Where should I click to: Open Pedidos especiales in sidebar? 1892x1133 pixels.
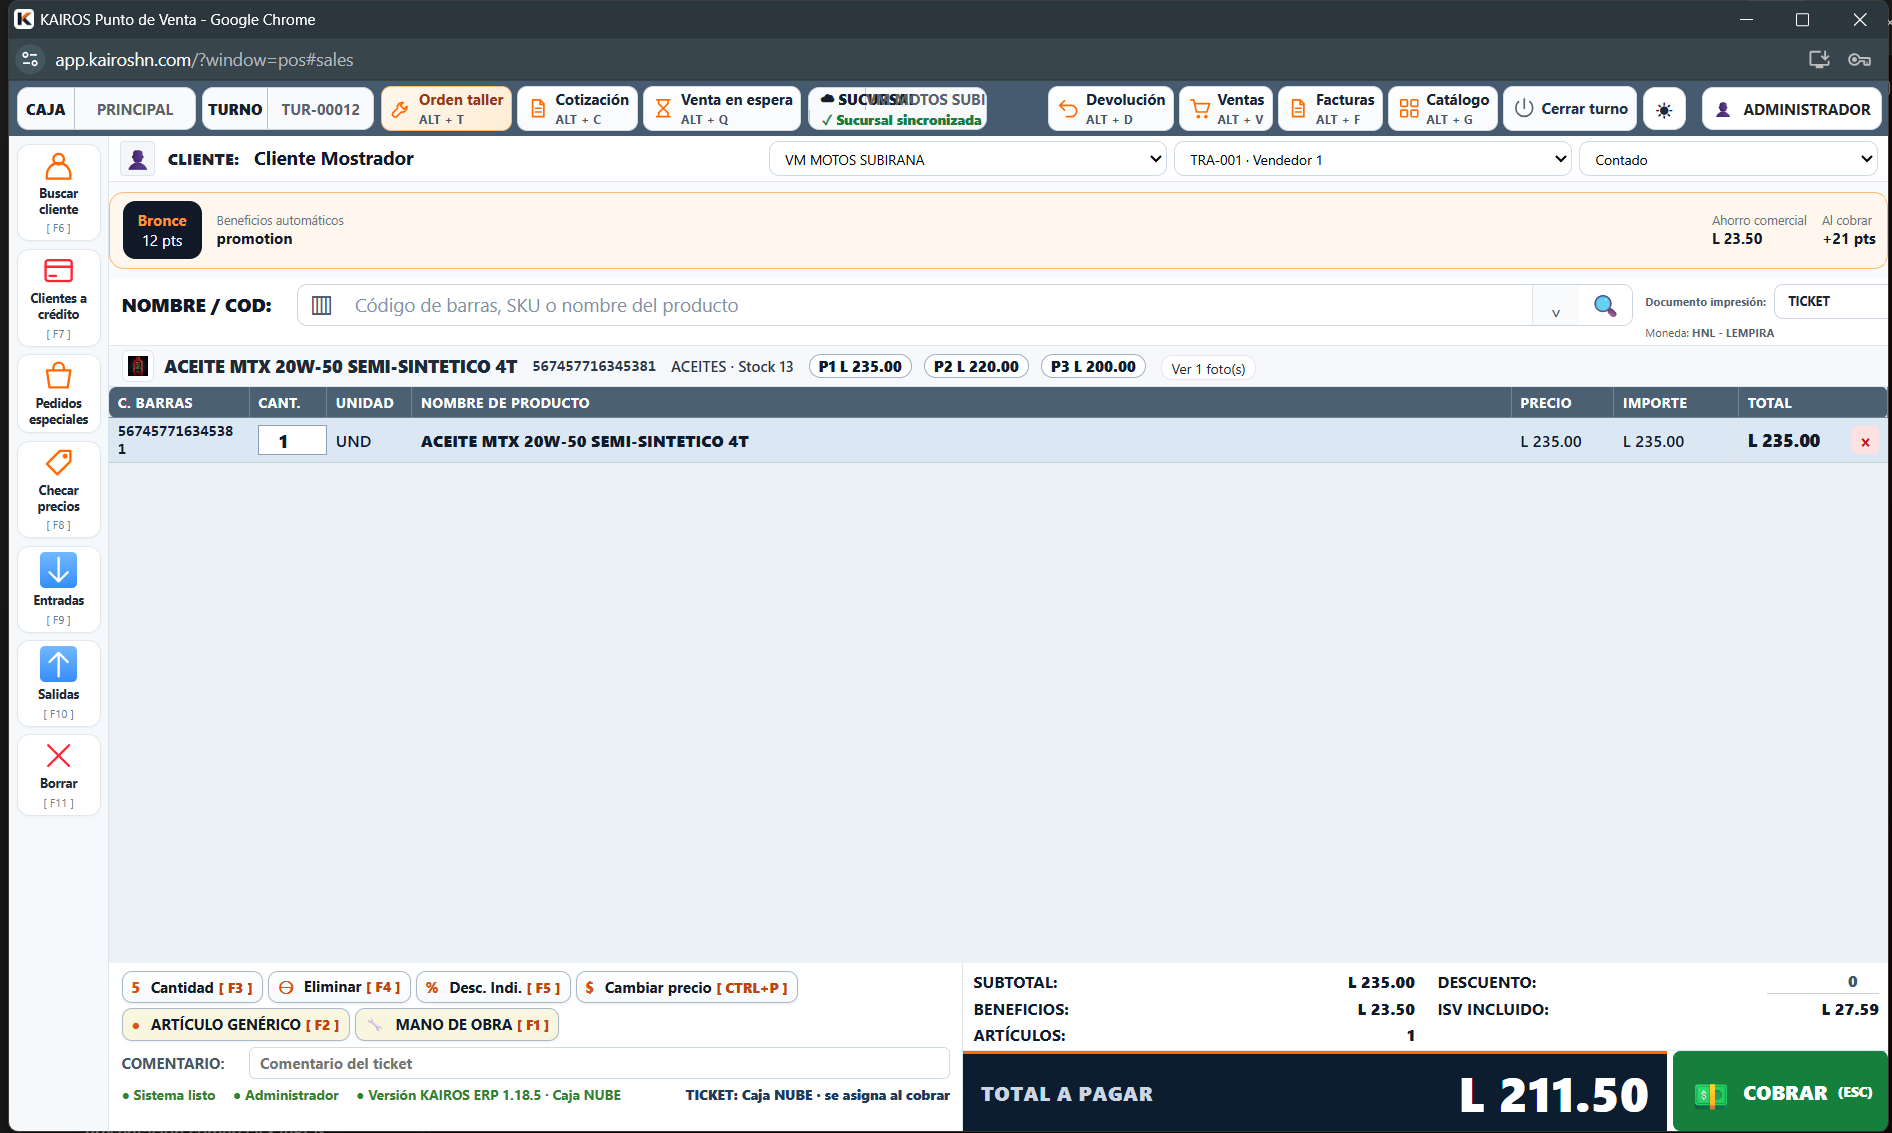(x=59, y=393)
